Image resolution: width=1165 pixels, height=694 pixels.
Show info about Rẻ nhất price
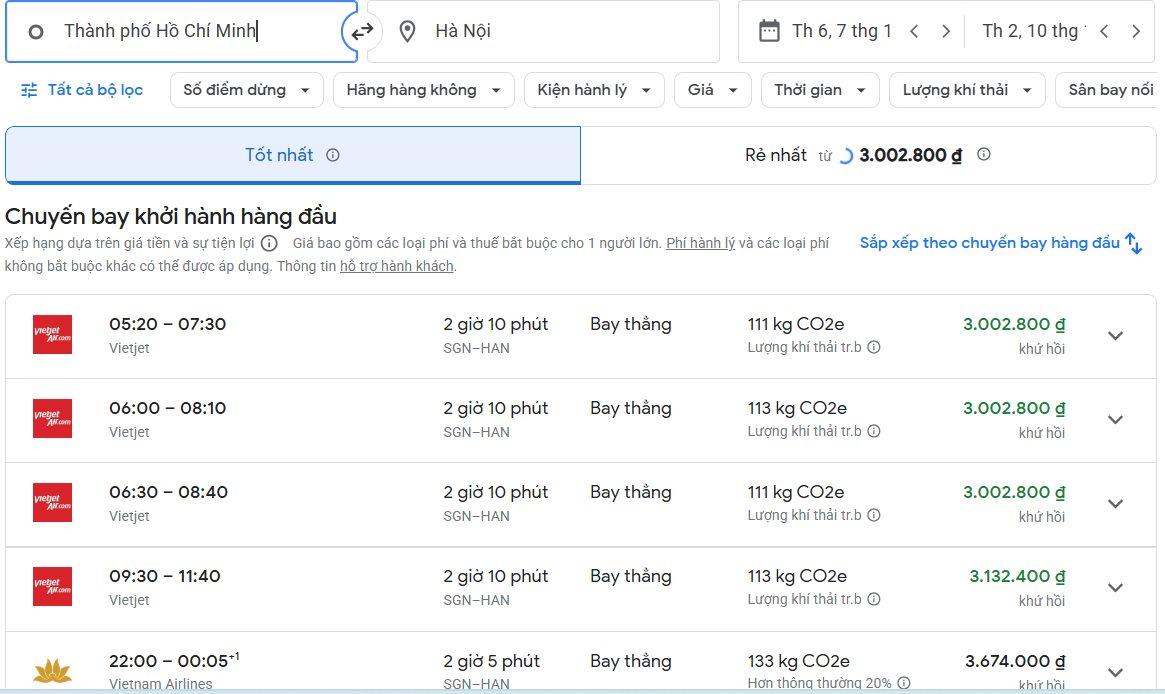984,154
